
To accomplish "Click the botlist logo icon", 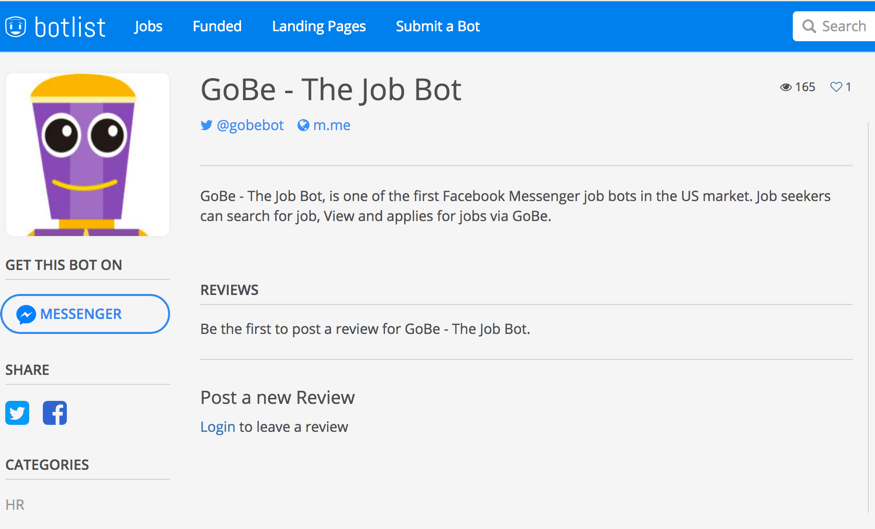I will click(x=16, y=26).
